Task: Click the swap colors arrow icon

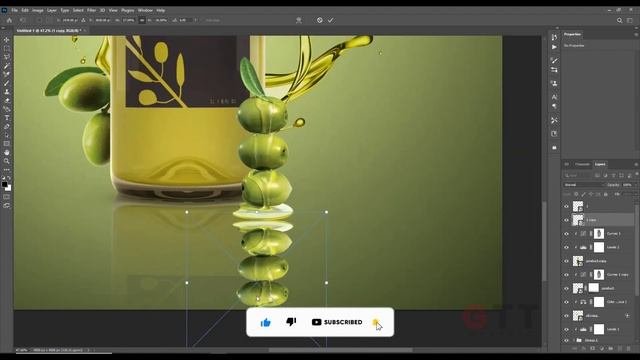Action: [x=9, y=178]
